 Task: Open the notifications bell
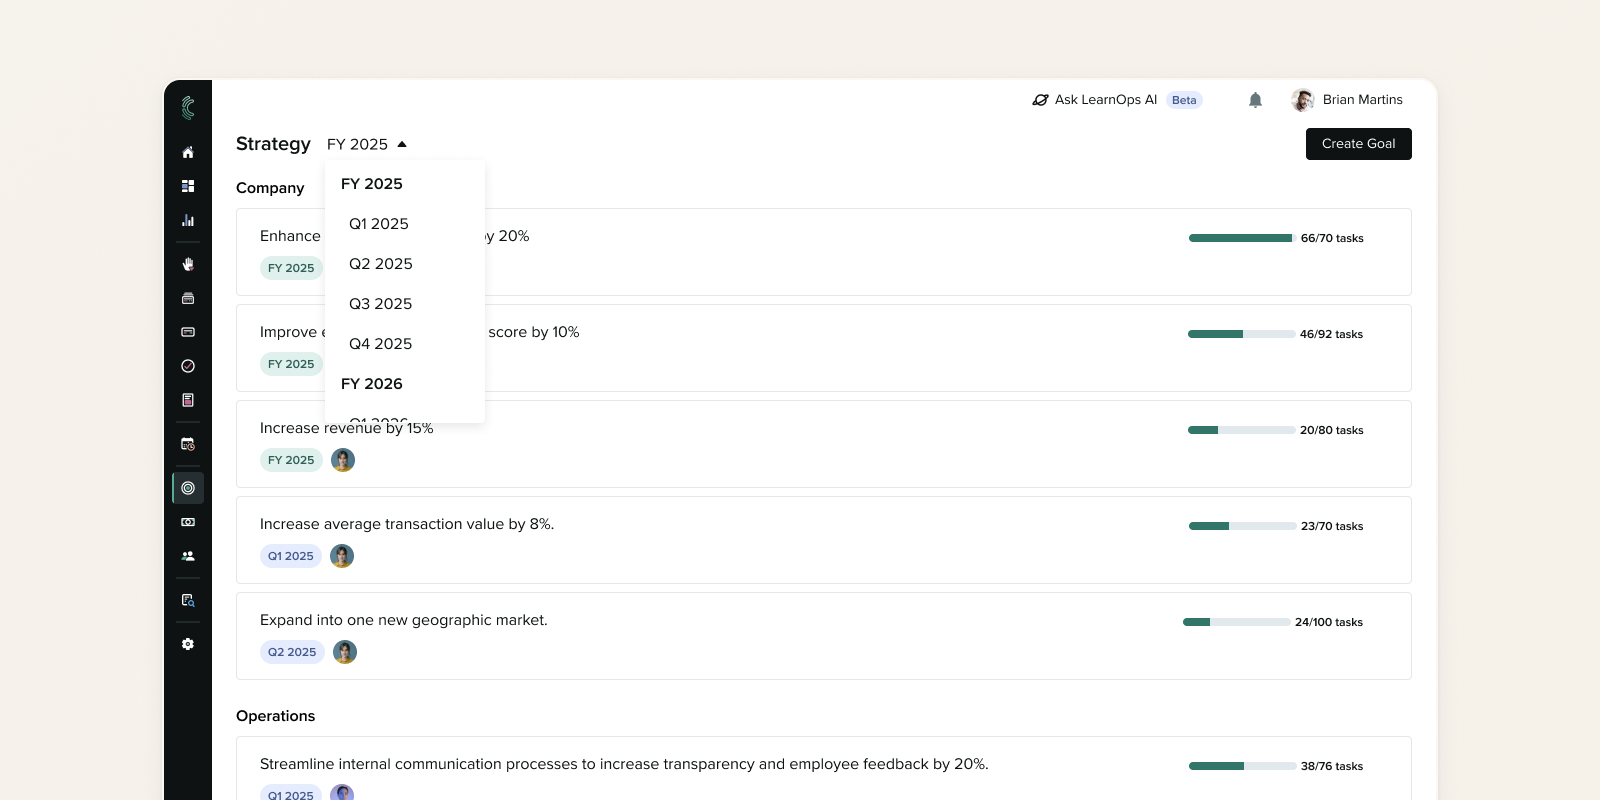point(1255,100)
